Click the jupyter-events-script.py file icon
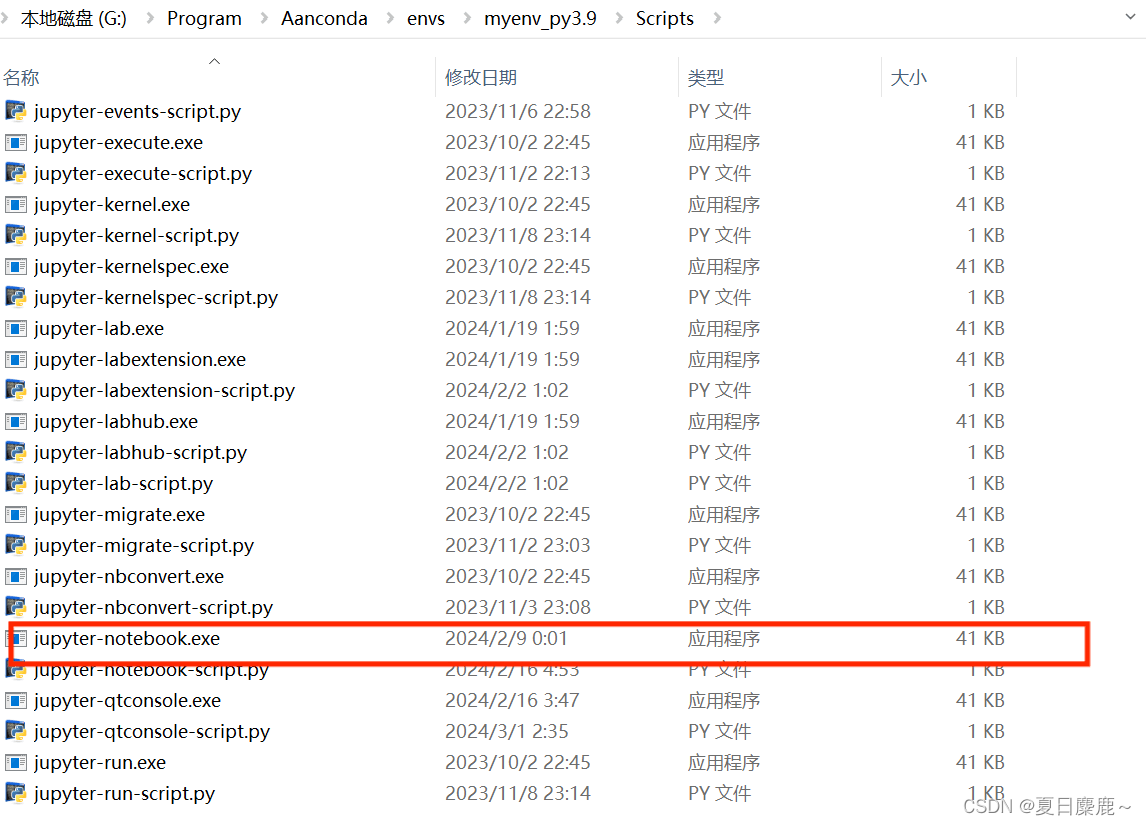The height and width of the screenshot is (825, 1146). tap(16, 111)
